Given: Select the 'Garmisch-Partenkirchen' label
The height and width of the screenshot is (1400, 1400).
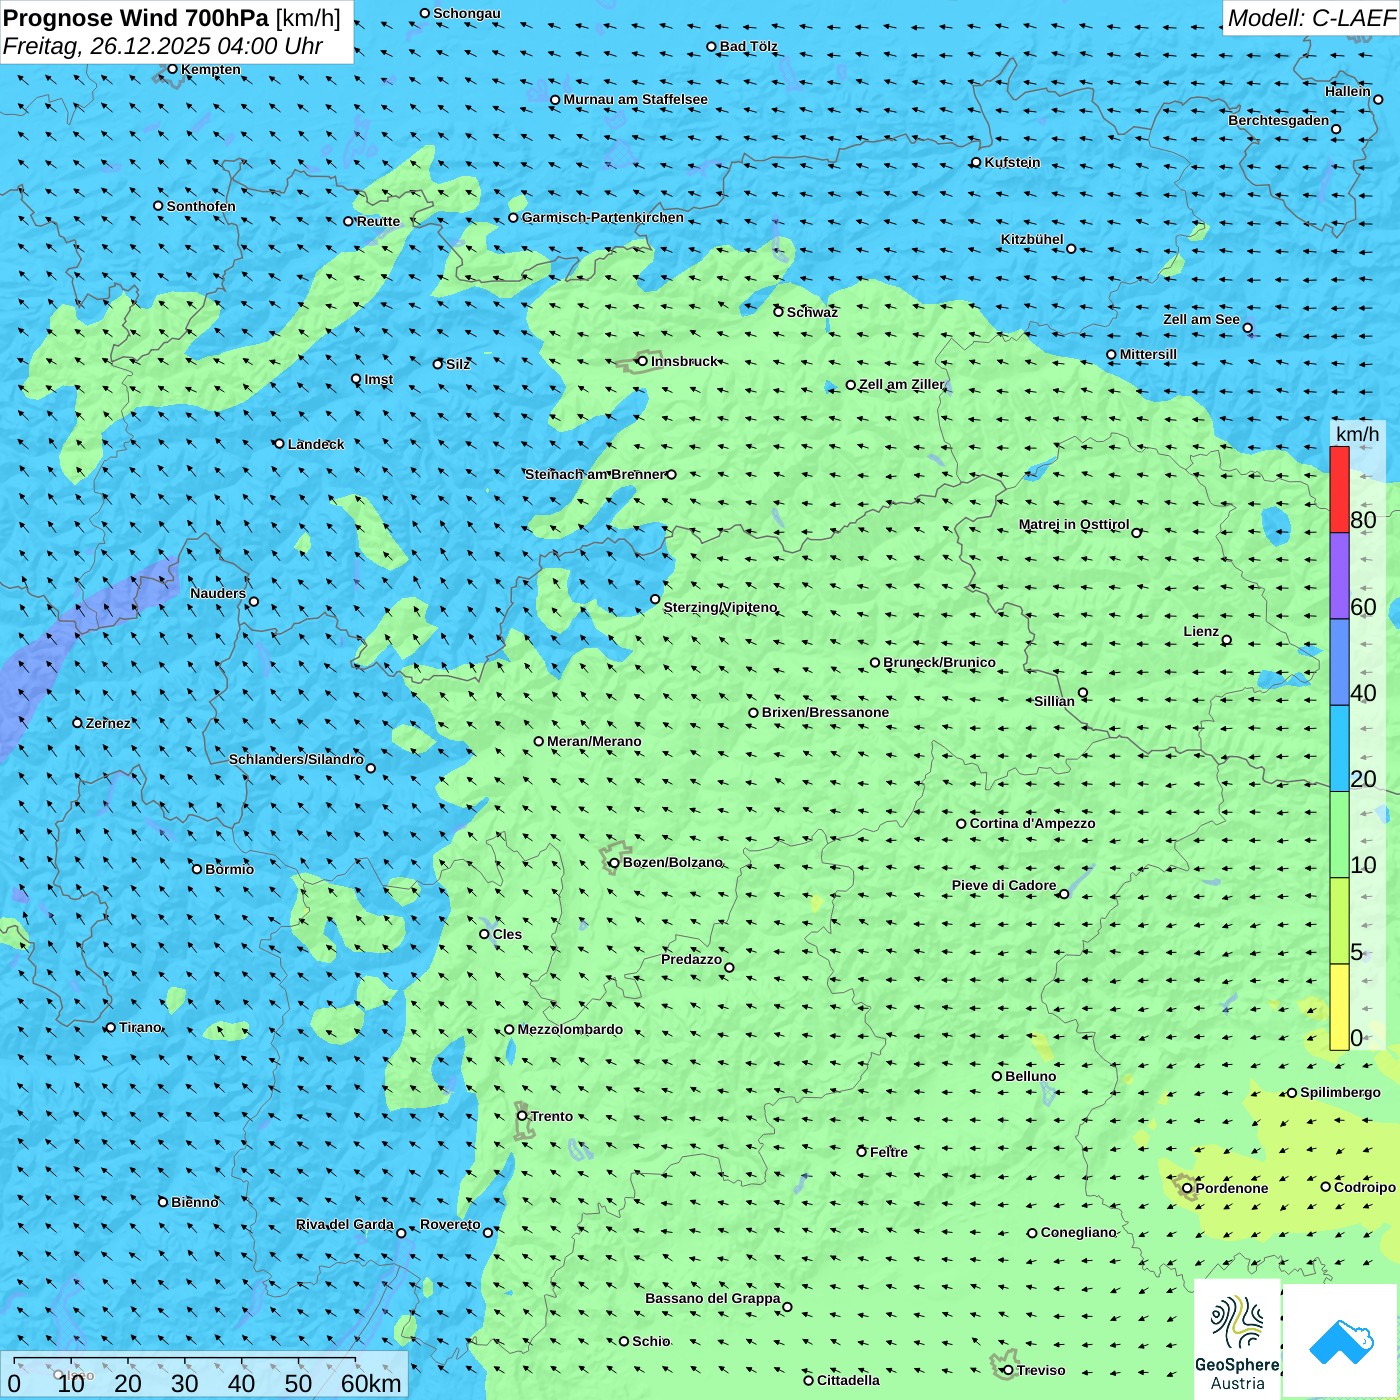Looking at the screenshot, I should pyautogui.click(x=603, y=217).
